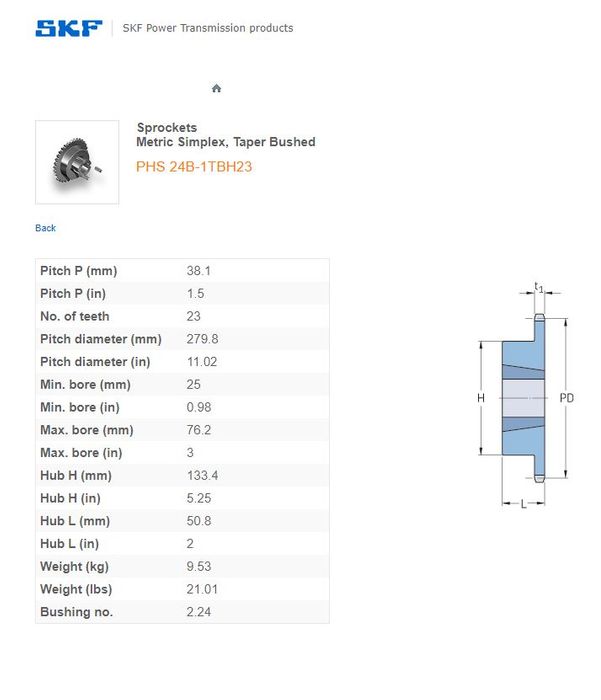Screen dimensions: 601x700
Task: Click the Pitch diameter (mm) value 279.8
Action: [202, 339]
